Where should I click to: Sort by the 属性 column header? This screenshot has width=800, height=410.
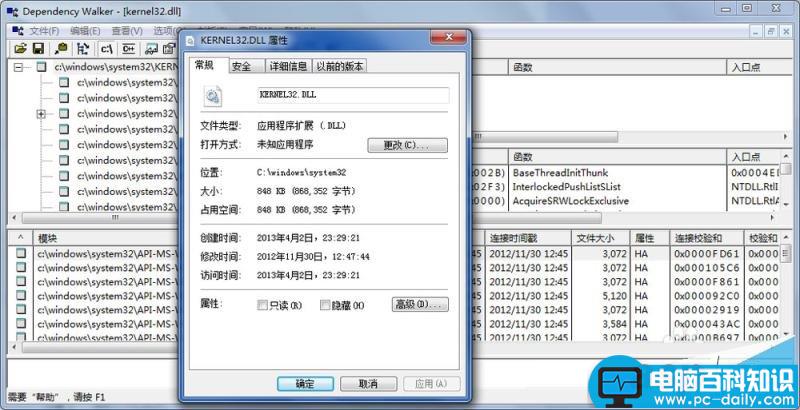[x=649, y=238]
